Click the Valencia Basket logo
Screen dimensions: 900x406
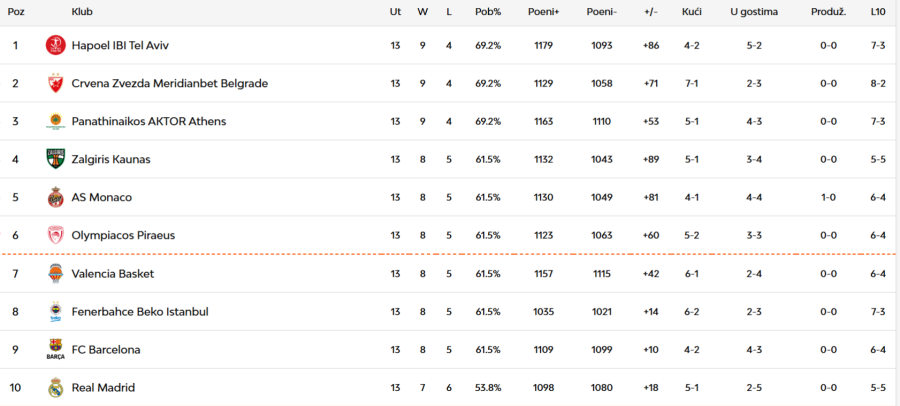click(x=55, y=273)
